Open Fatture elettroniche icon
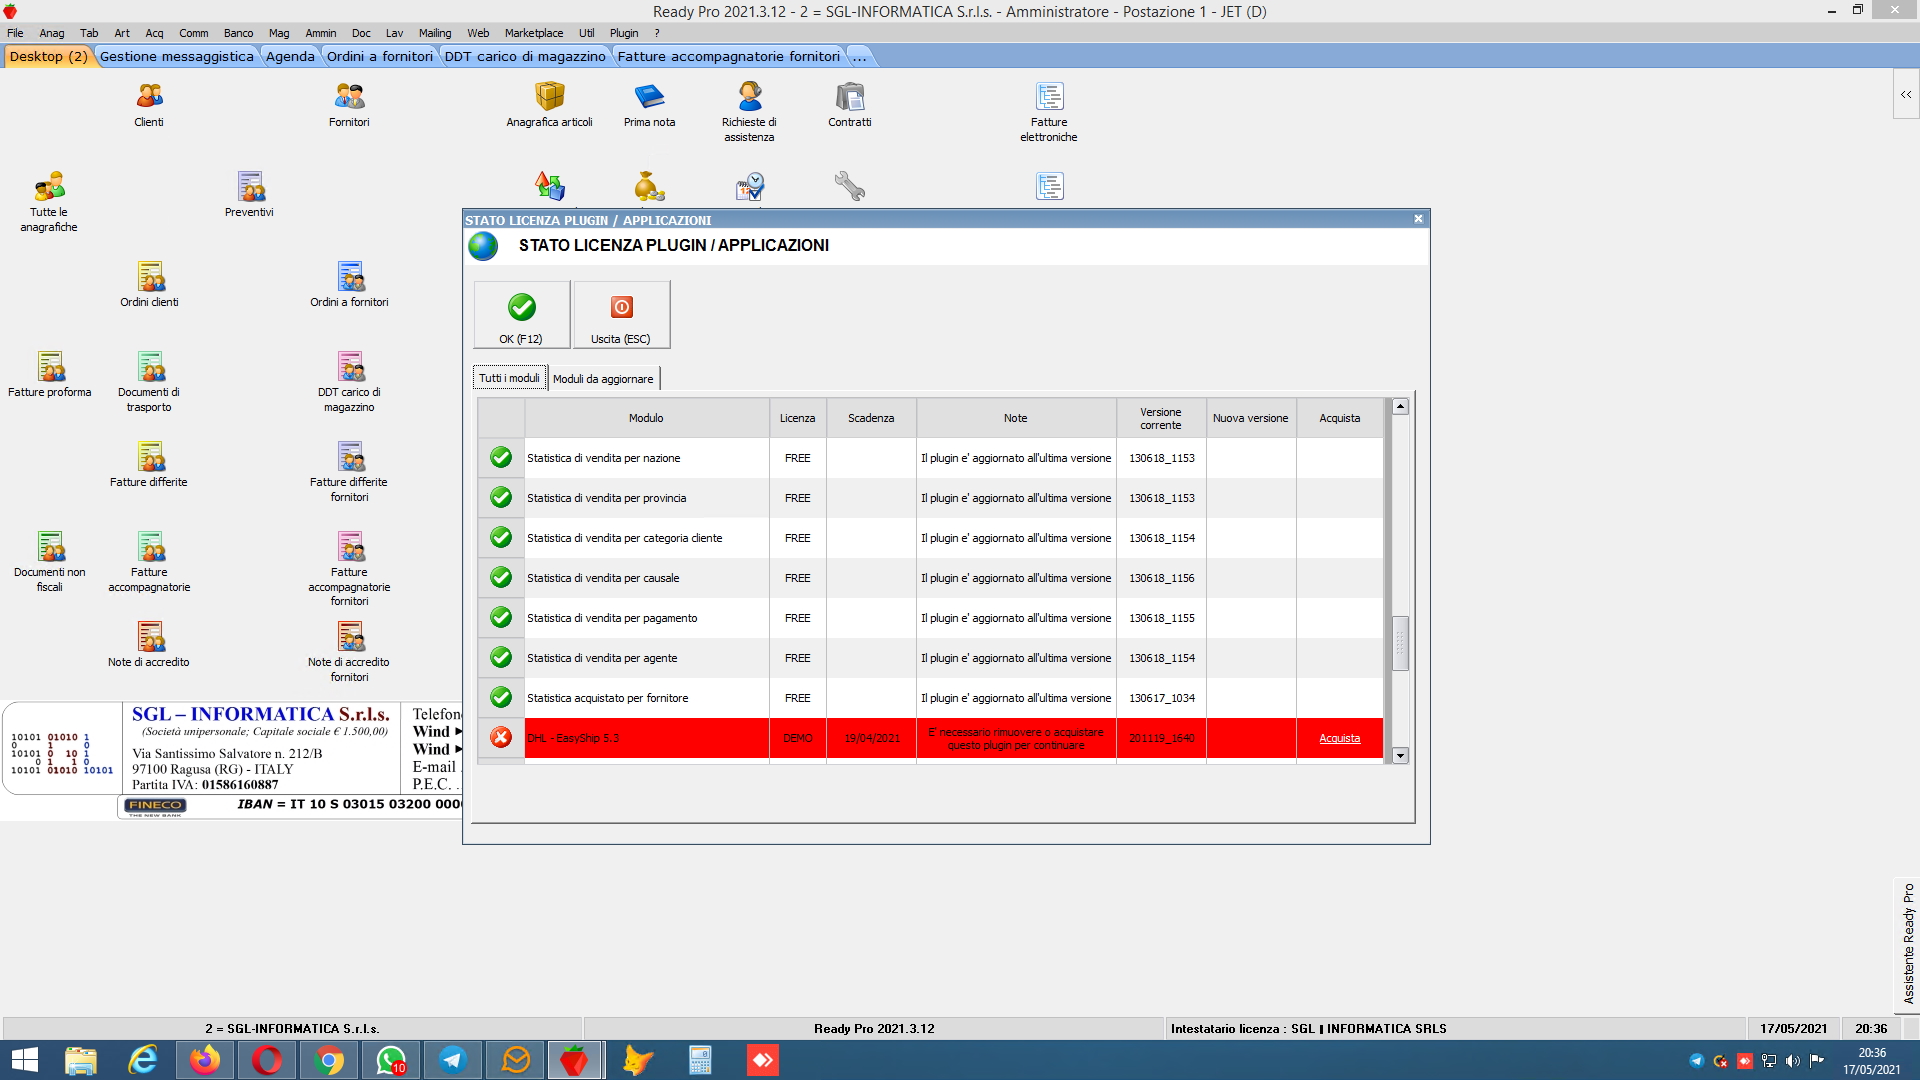This screenshot has width=1920, height=1080. pyautogui.click(x=1049, y=112)
